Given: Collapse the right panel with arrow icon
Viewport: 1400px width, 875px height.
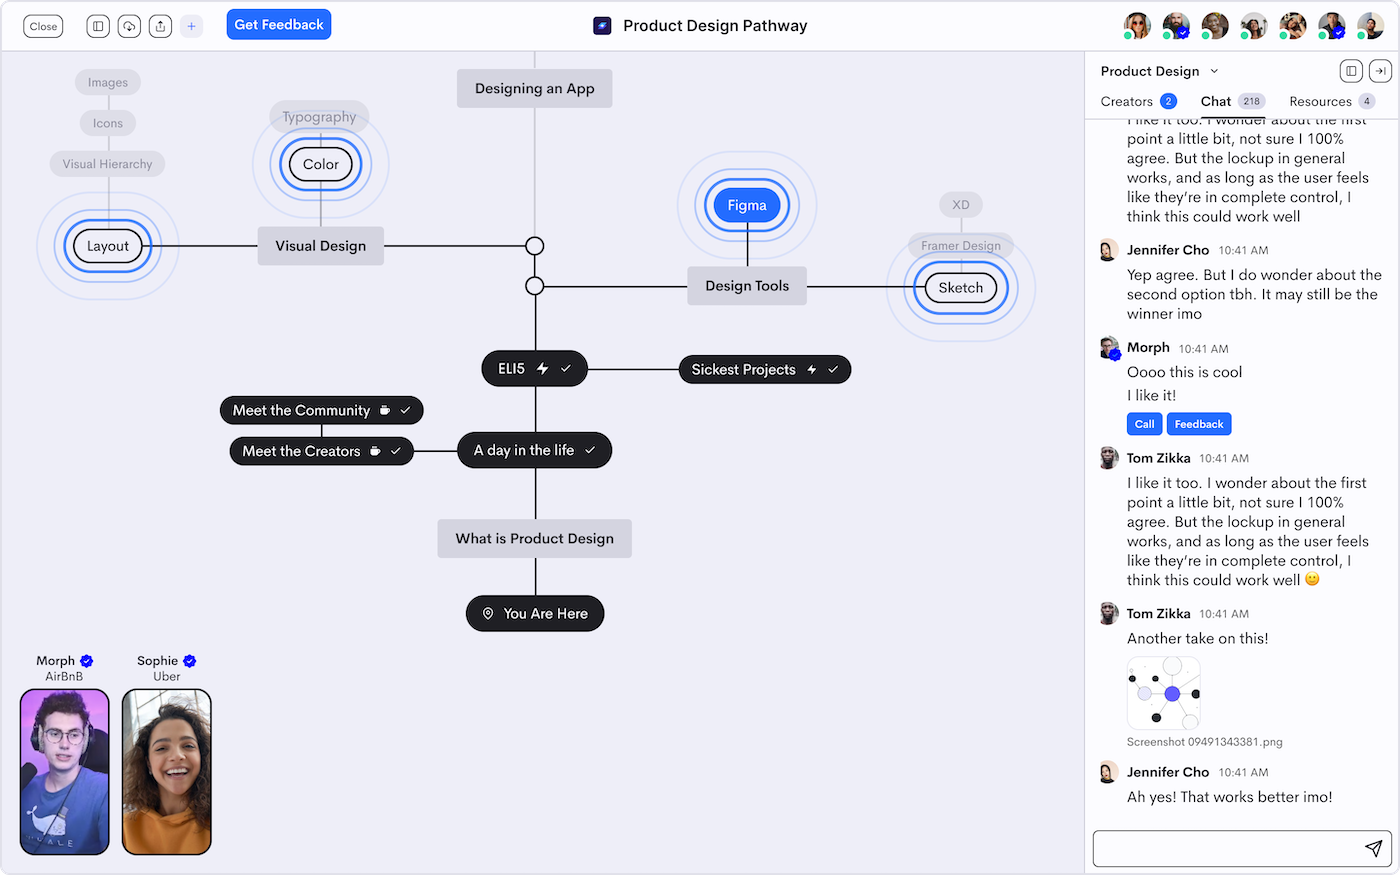Looking at the screenshot, I should point(1380,71).
